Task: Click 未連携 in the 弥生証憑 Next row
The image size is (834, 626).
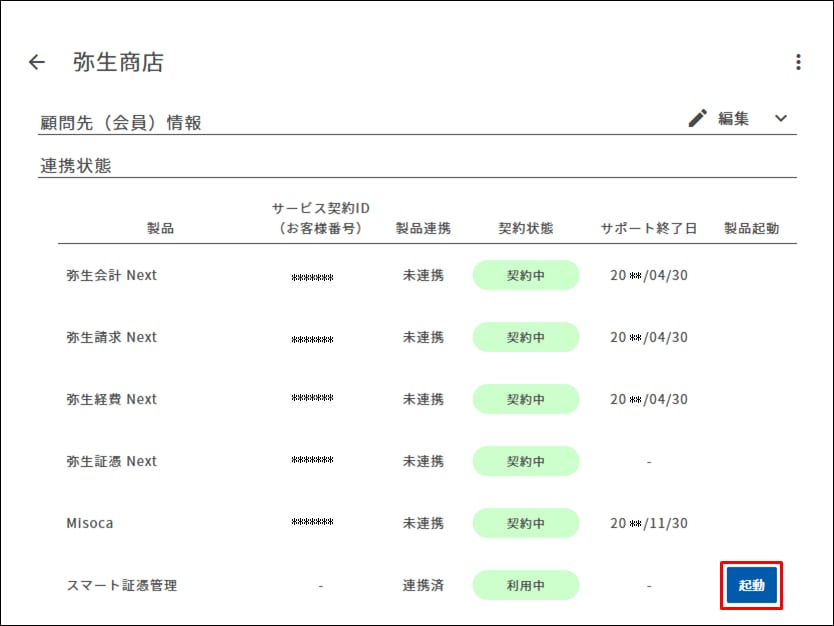Action: tap(423, 461)
